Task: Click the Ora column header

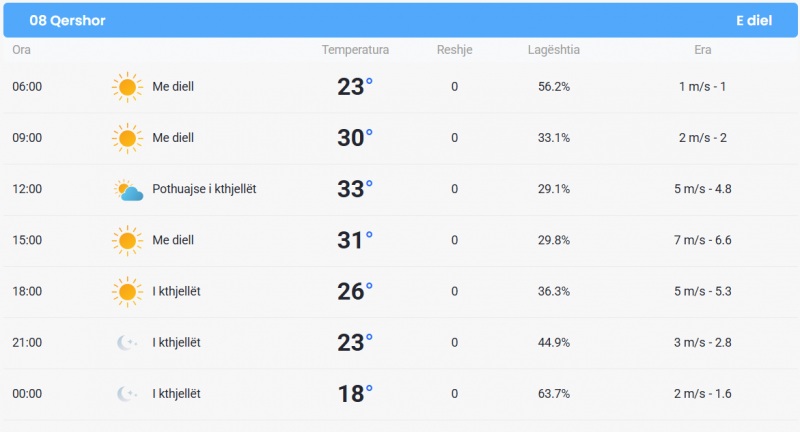Action: click(21, 50)
